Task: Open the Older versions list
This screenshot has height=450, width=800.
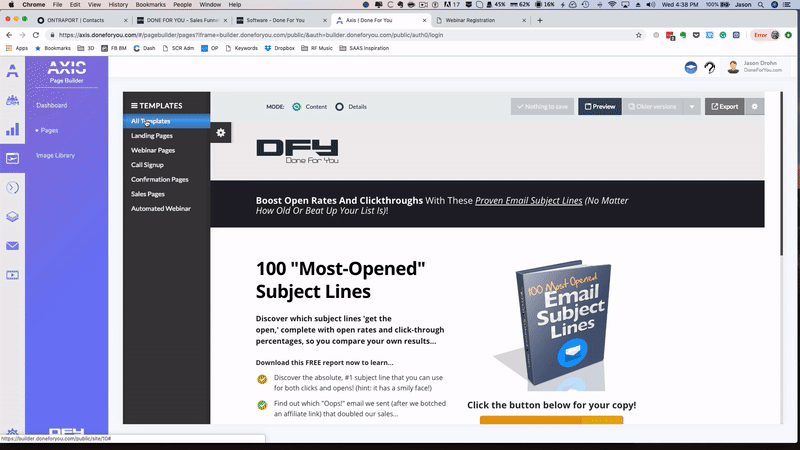Action: click(x=653, y=107)
